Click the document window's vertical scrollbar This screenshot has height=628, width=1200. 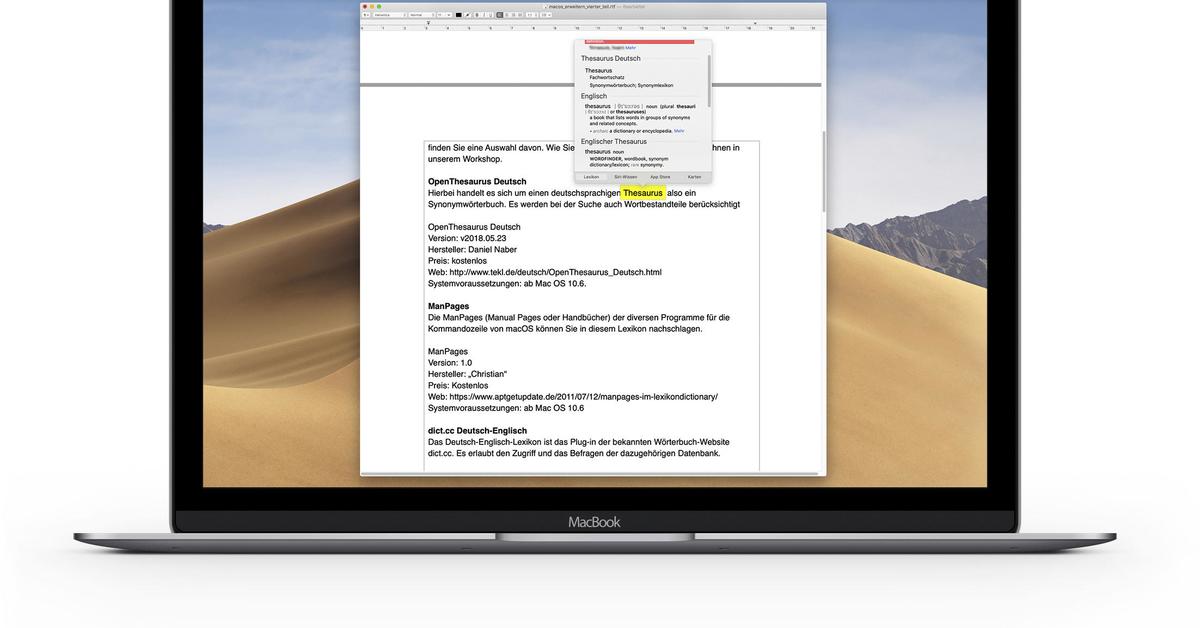(x=823, y=170)
